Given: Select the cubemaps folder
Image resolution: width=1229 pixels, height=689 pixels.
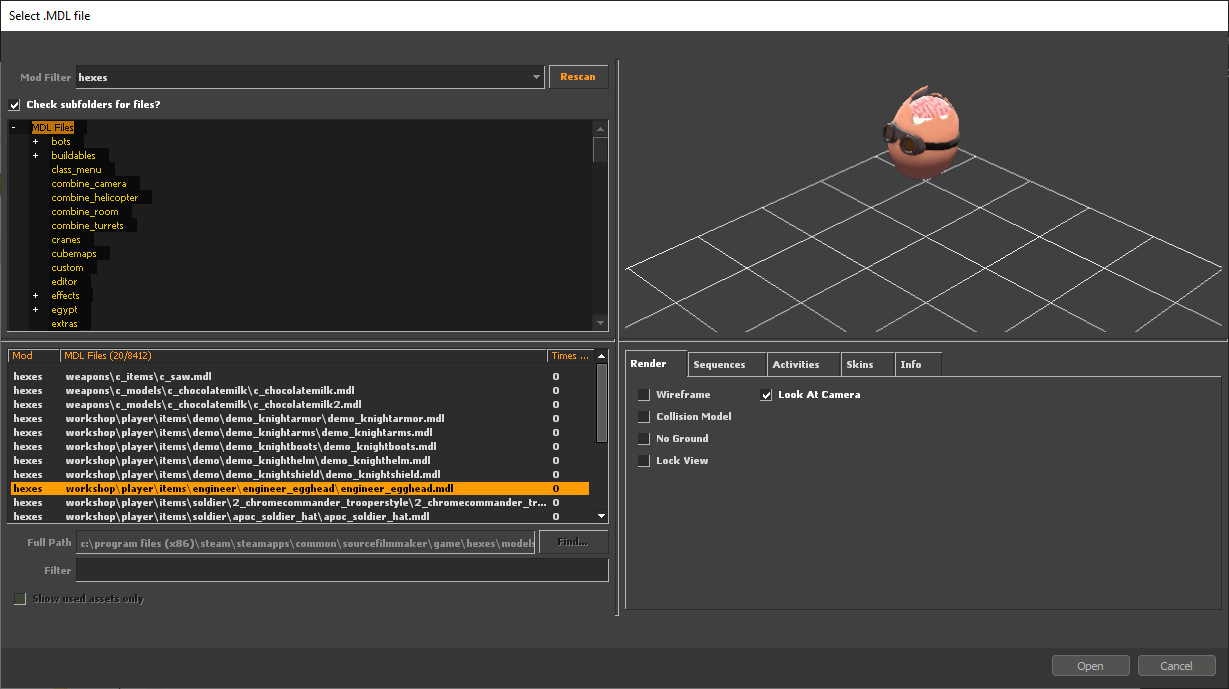Looking at the screenshot, I should coord(72,254).
